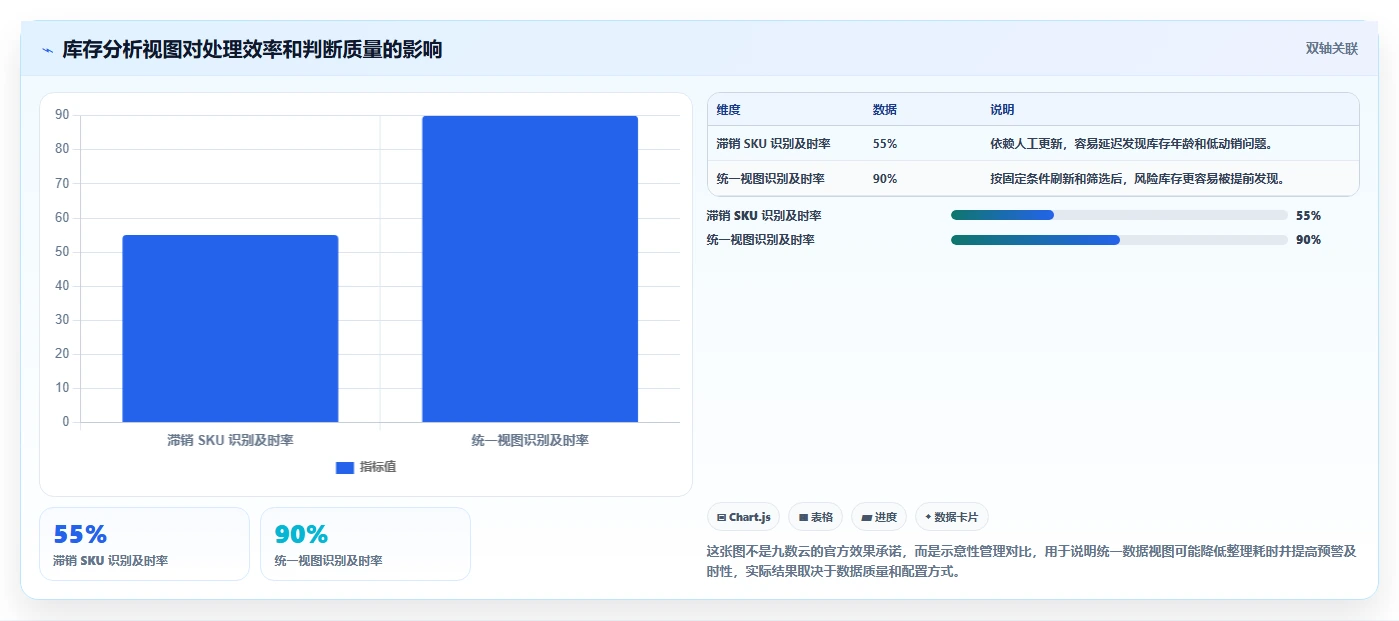The image size is (1399, 621).
Task: Click the disclaimer paragraph 这张图不是九数云的官方效果承诺
Action: pos(1031,561)
